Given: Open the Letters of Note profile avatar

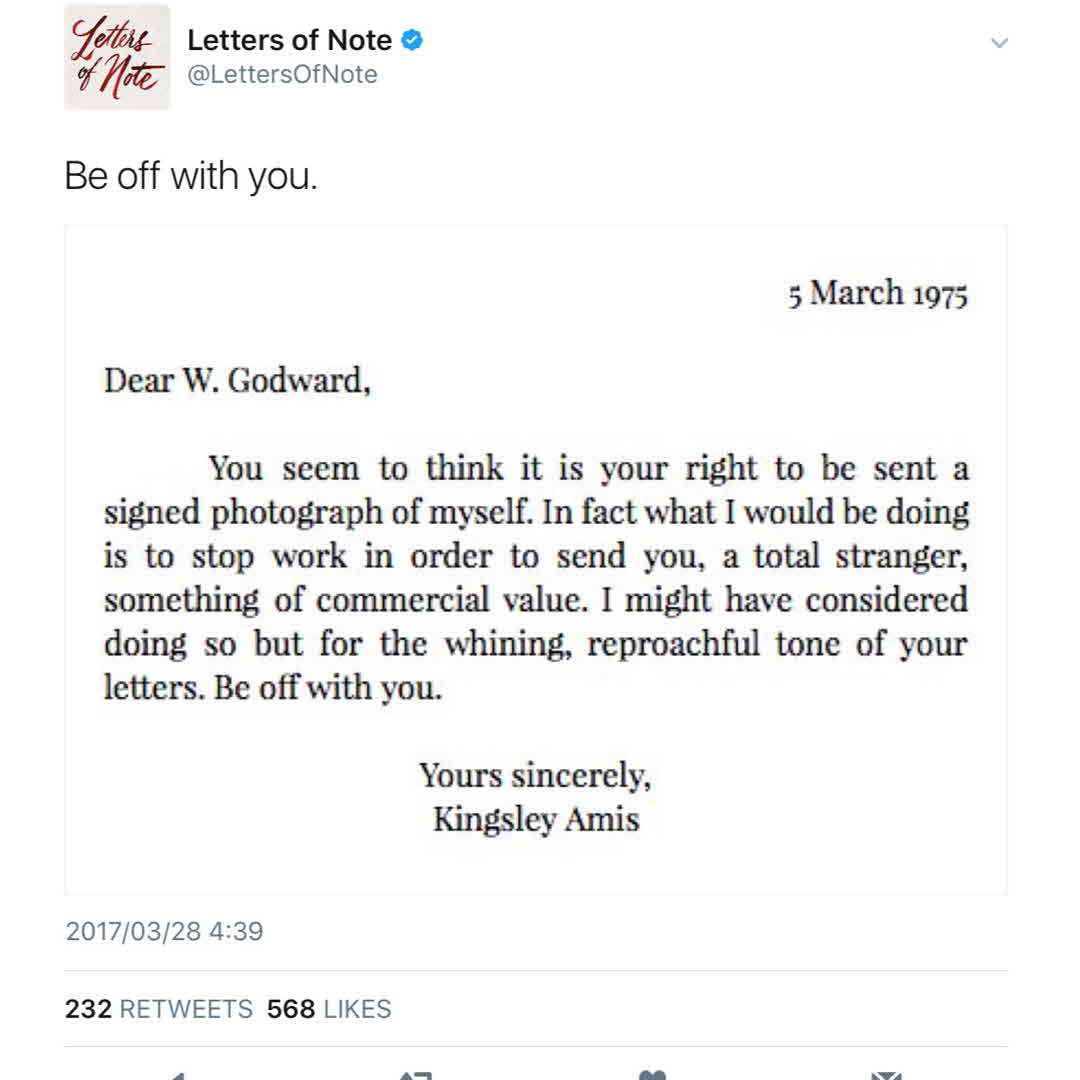Looking at the screenshot, I should (x=117, y=57).
